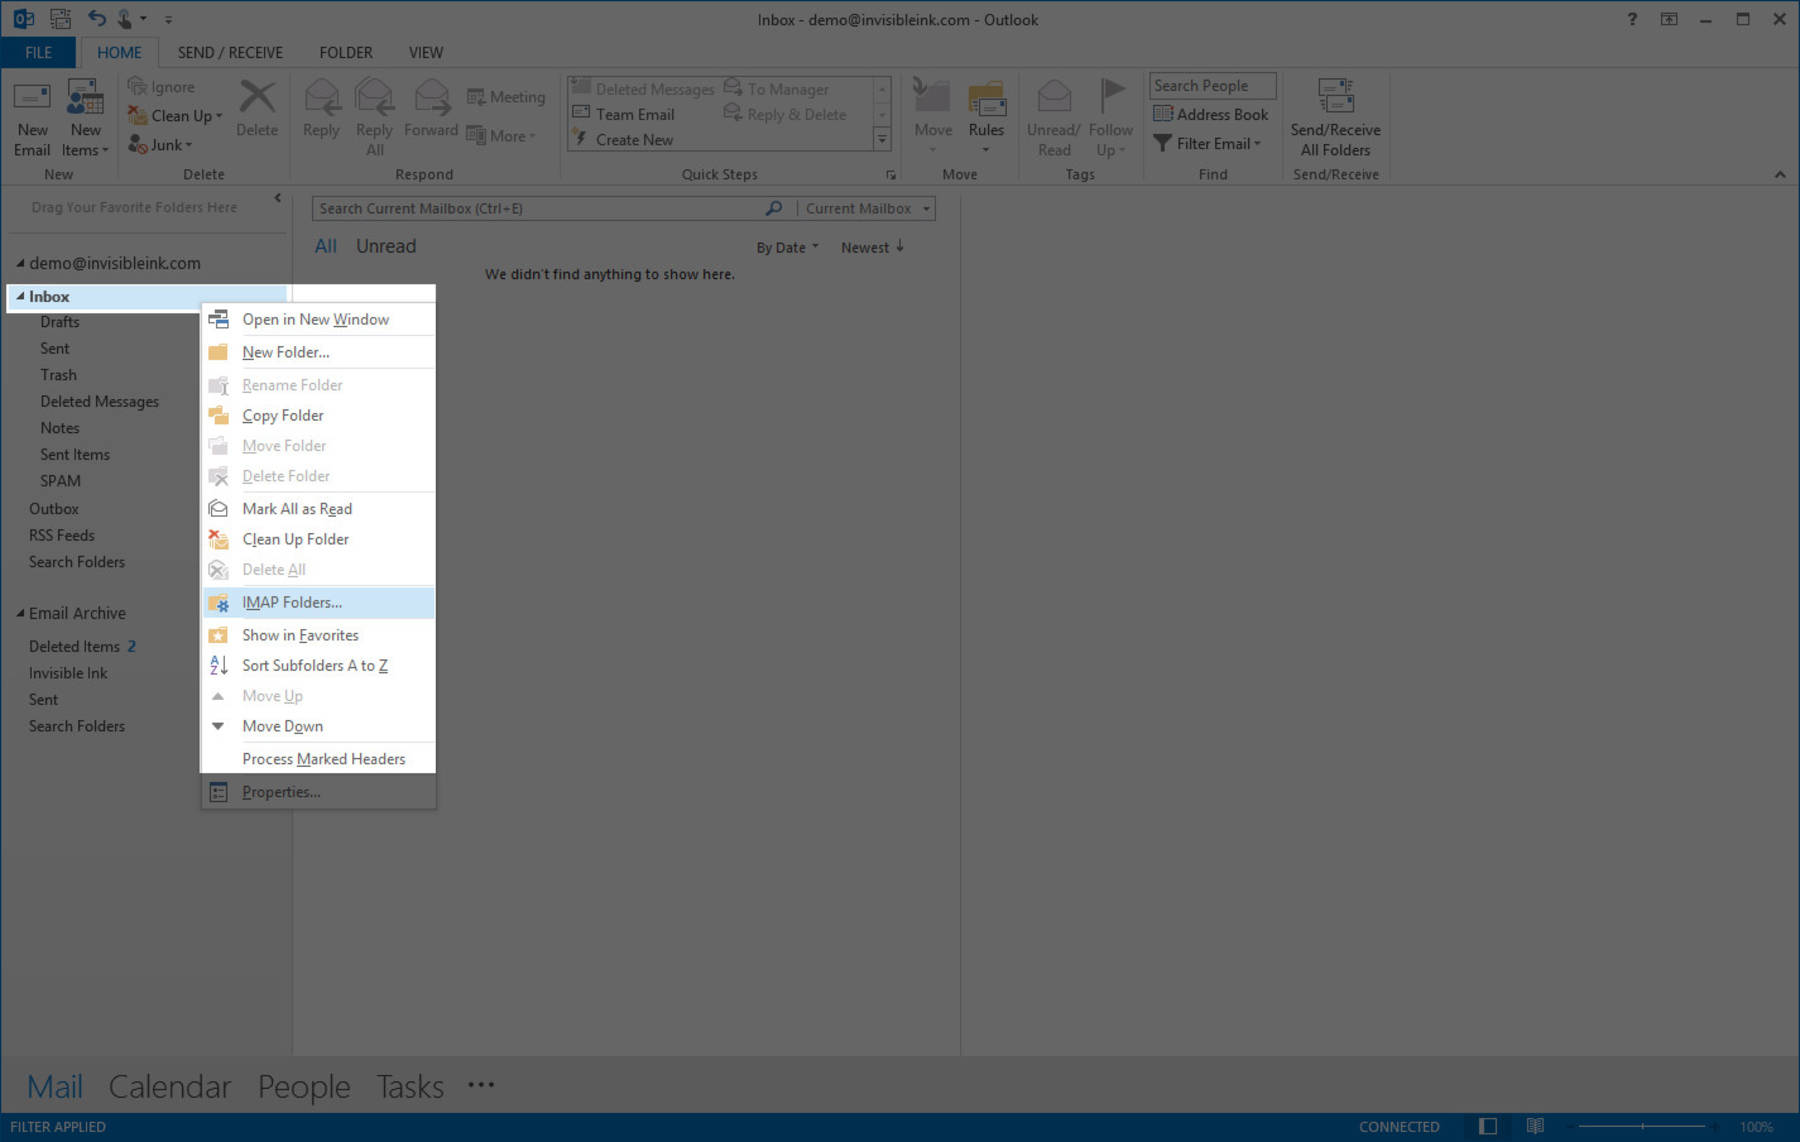
Task: Select Process Marked Headers
Action: 319,759
